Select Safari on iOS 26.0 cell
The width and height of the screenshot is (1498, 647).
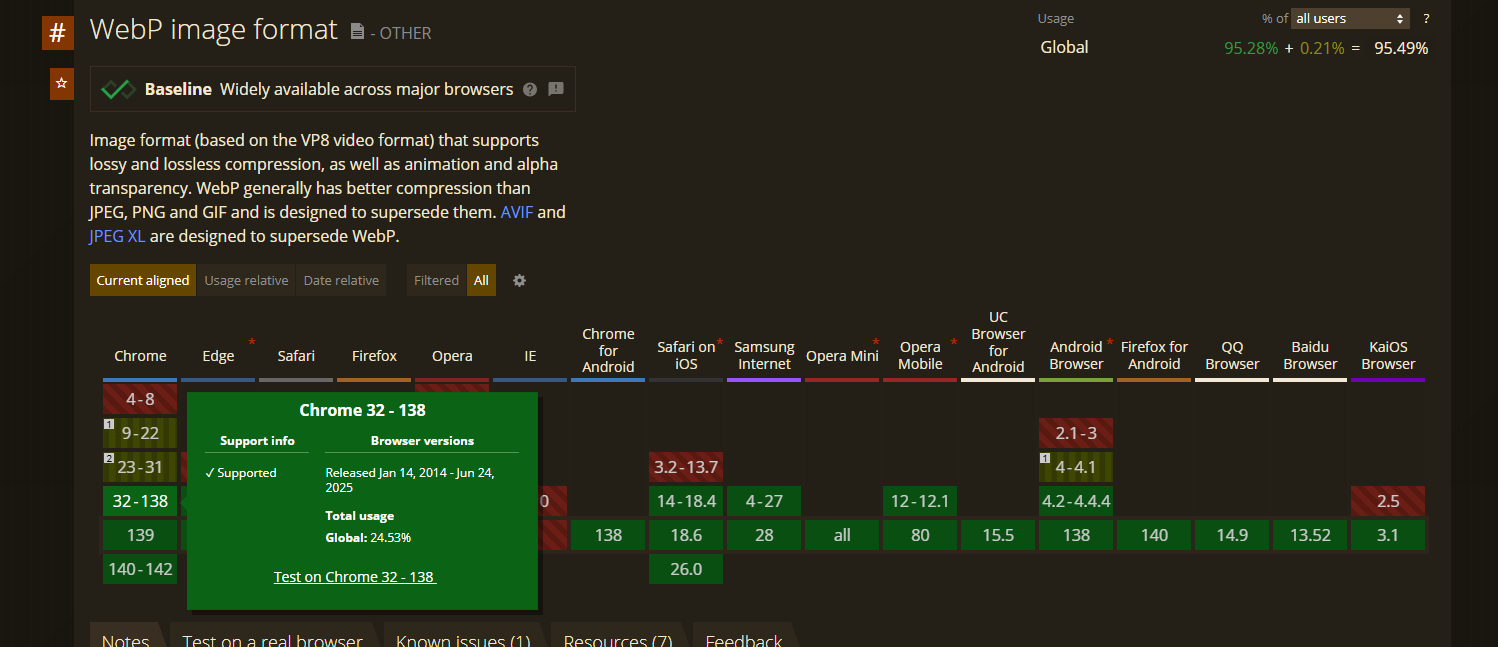[686, 569]
